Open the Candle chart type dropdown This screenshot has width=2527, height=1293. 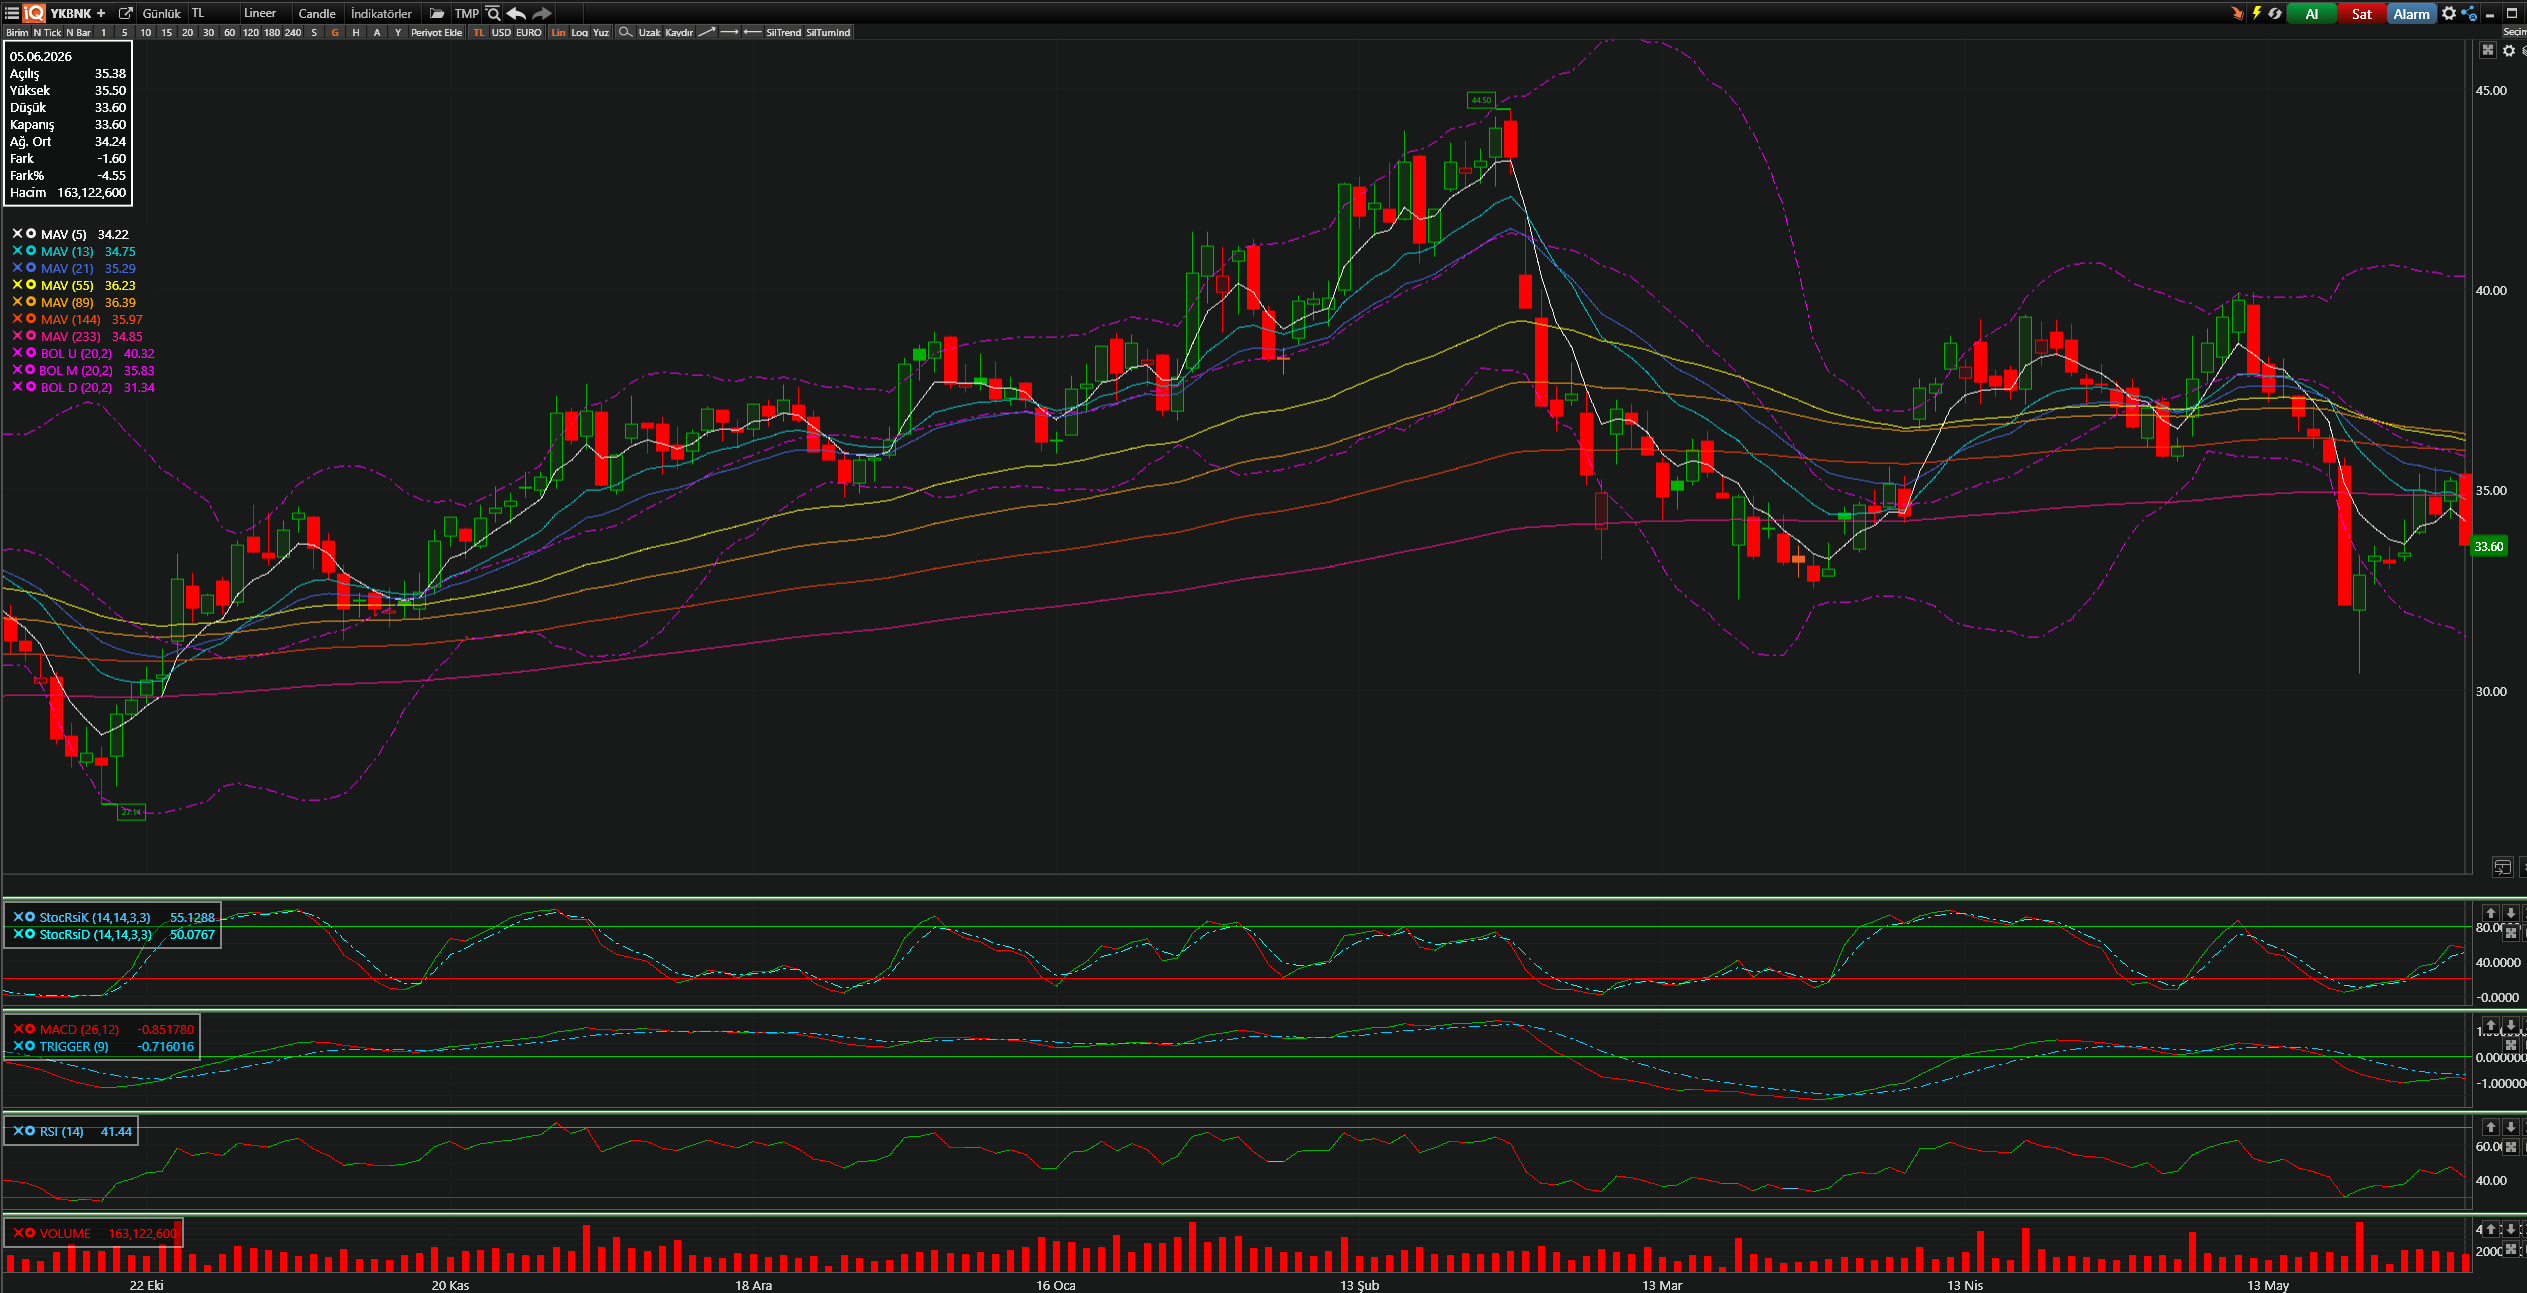(x=317, y=13)
